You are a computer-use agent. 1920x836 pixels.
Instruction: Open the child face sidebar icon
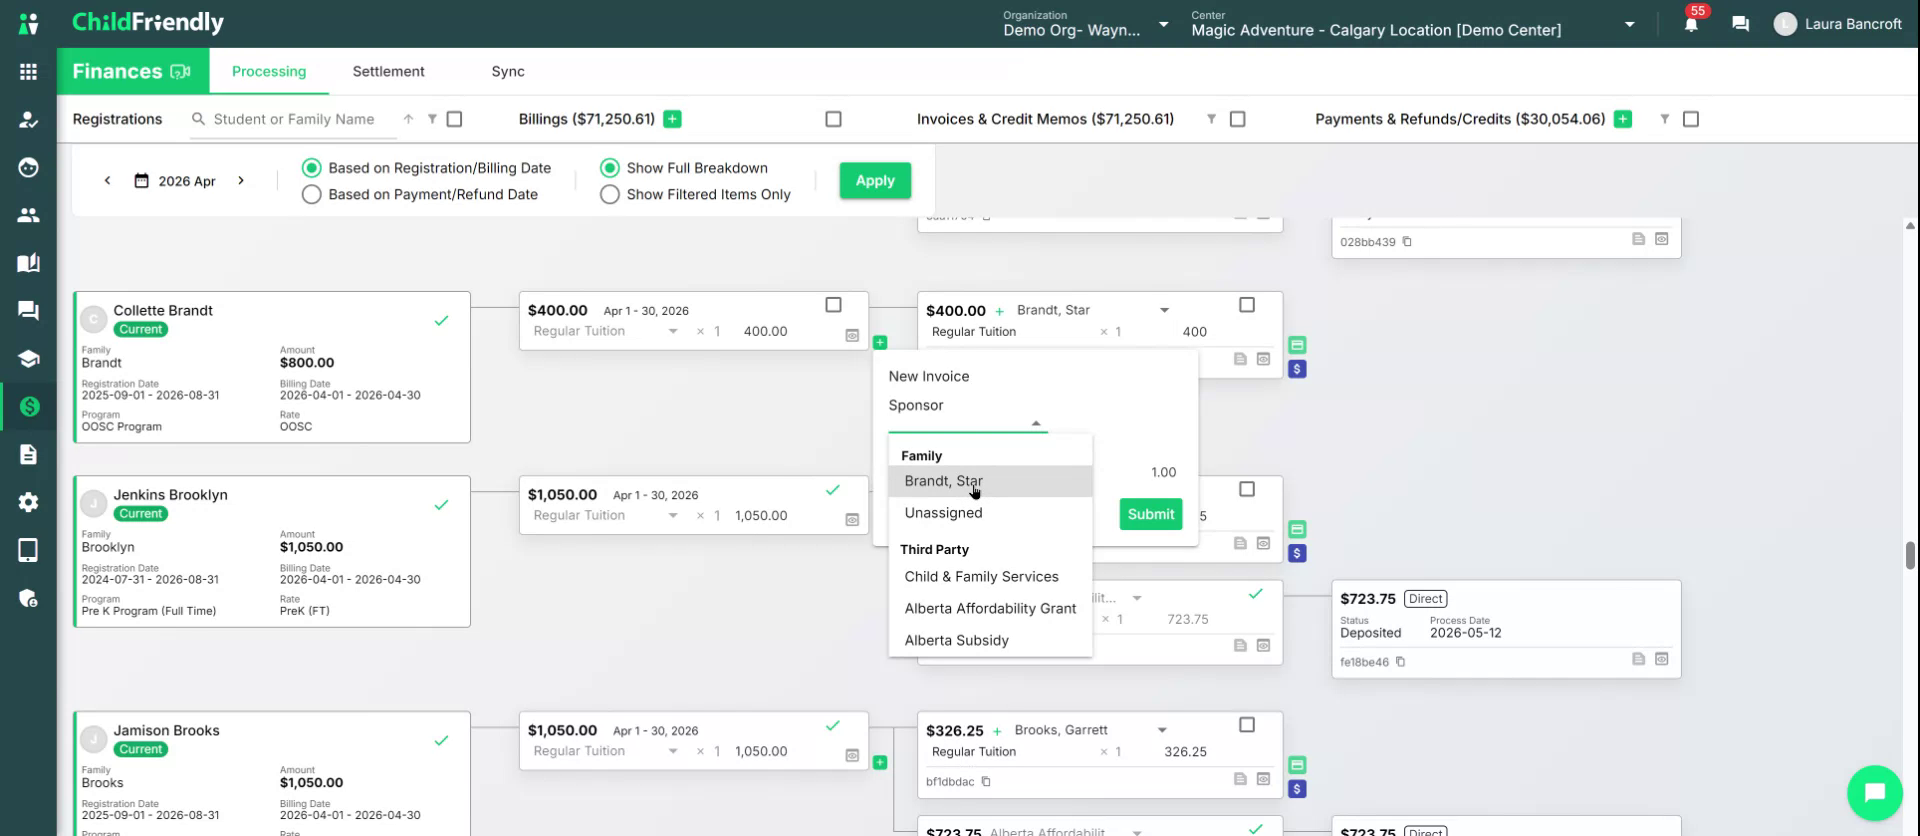(28, 167)
